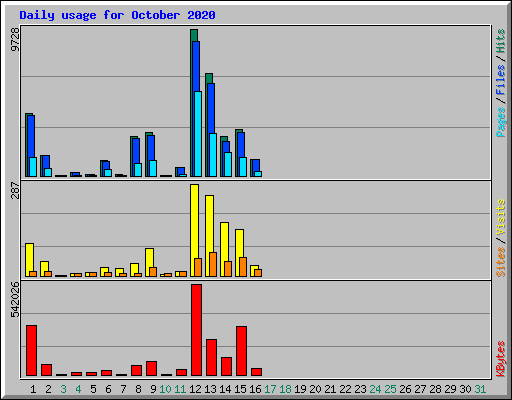Image resolution: width=512 pixels, height=400 pixels.
Task: Click day 8 on the x-axis
Action: [138, 389]
